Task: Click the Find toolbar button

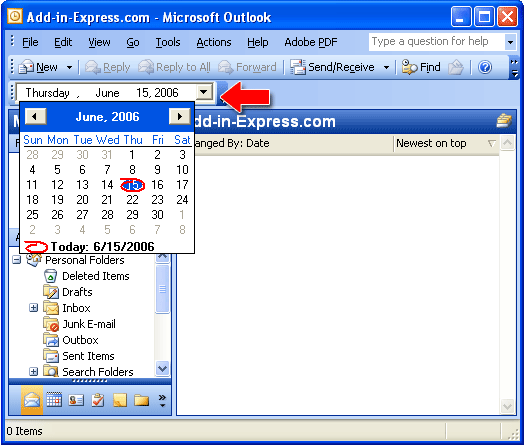Action: point(421,67)
